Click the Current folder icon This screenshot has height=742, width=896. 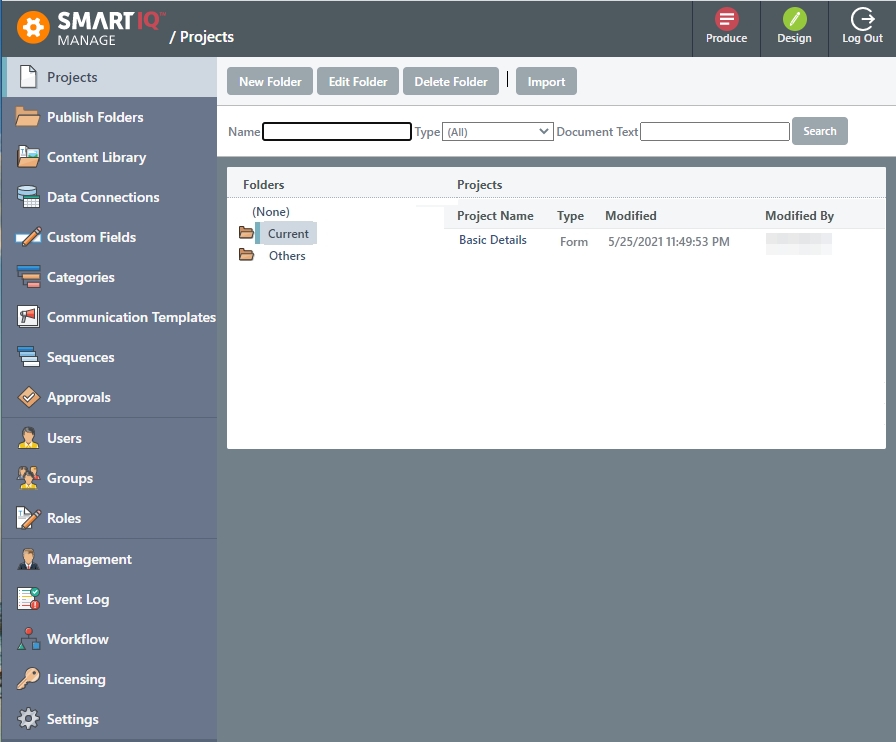coord(246,232)
